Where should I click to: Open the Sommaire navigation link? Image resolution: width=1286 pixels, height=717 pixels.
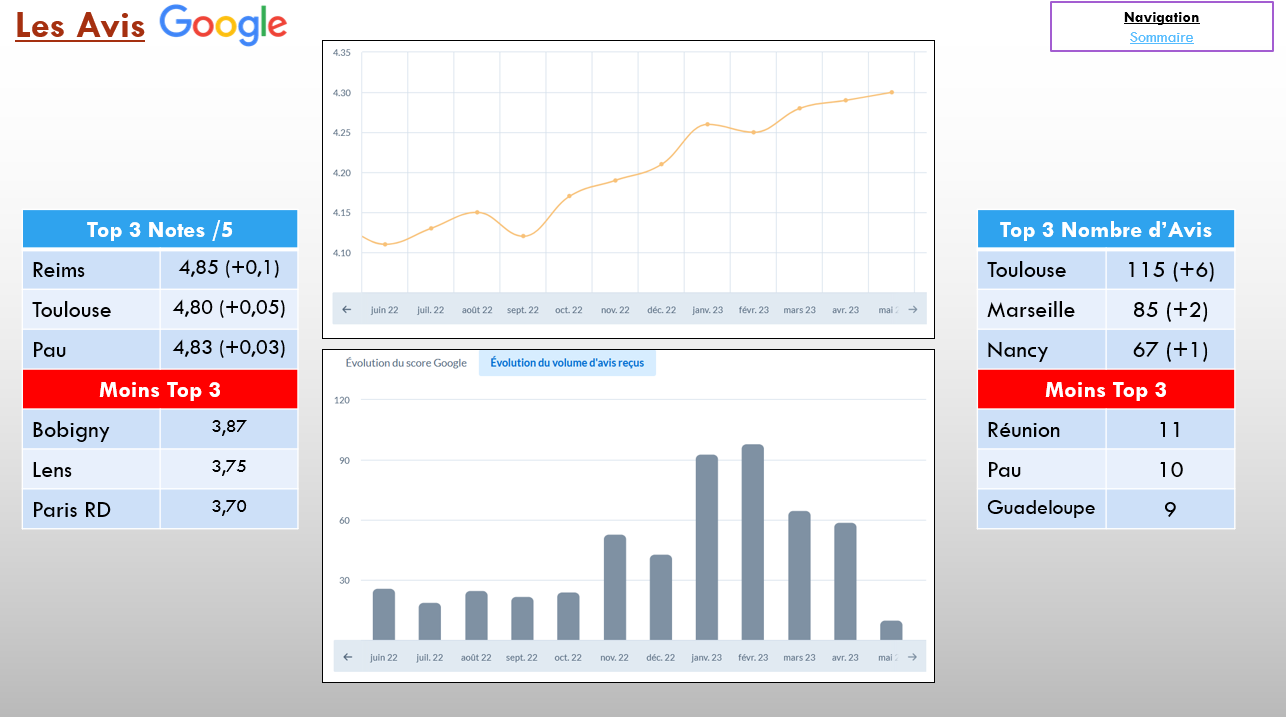point(1161,37)
